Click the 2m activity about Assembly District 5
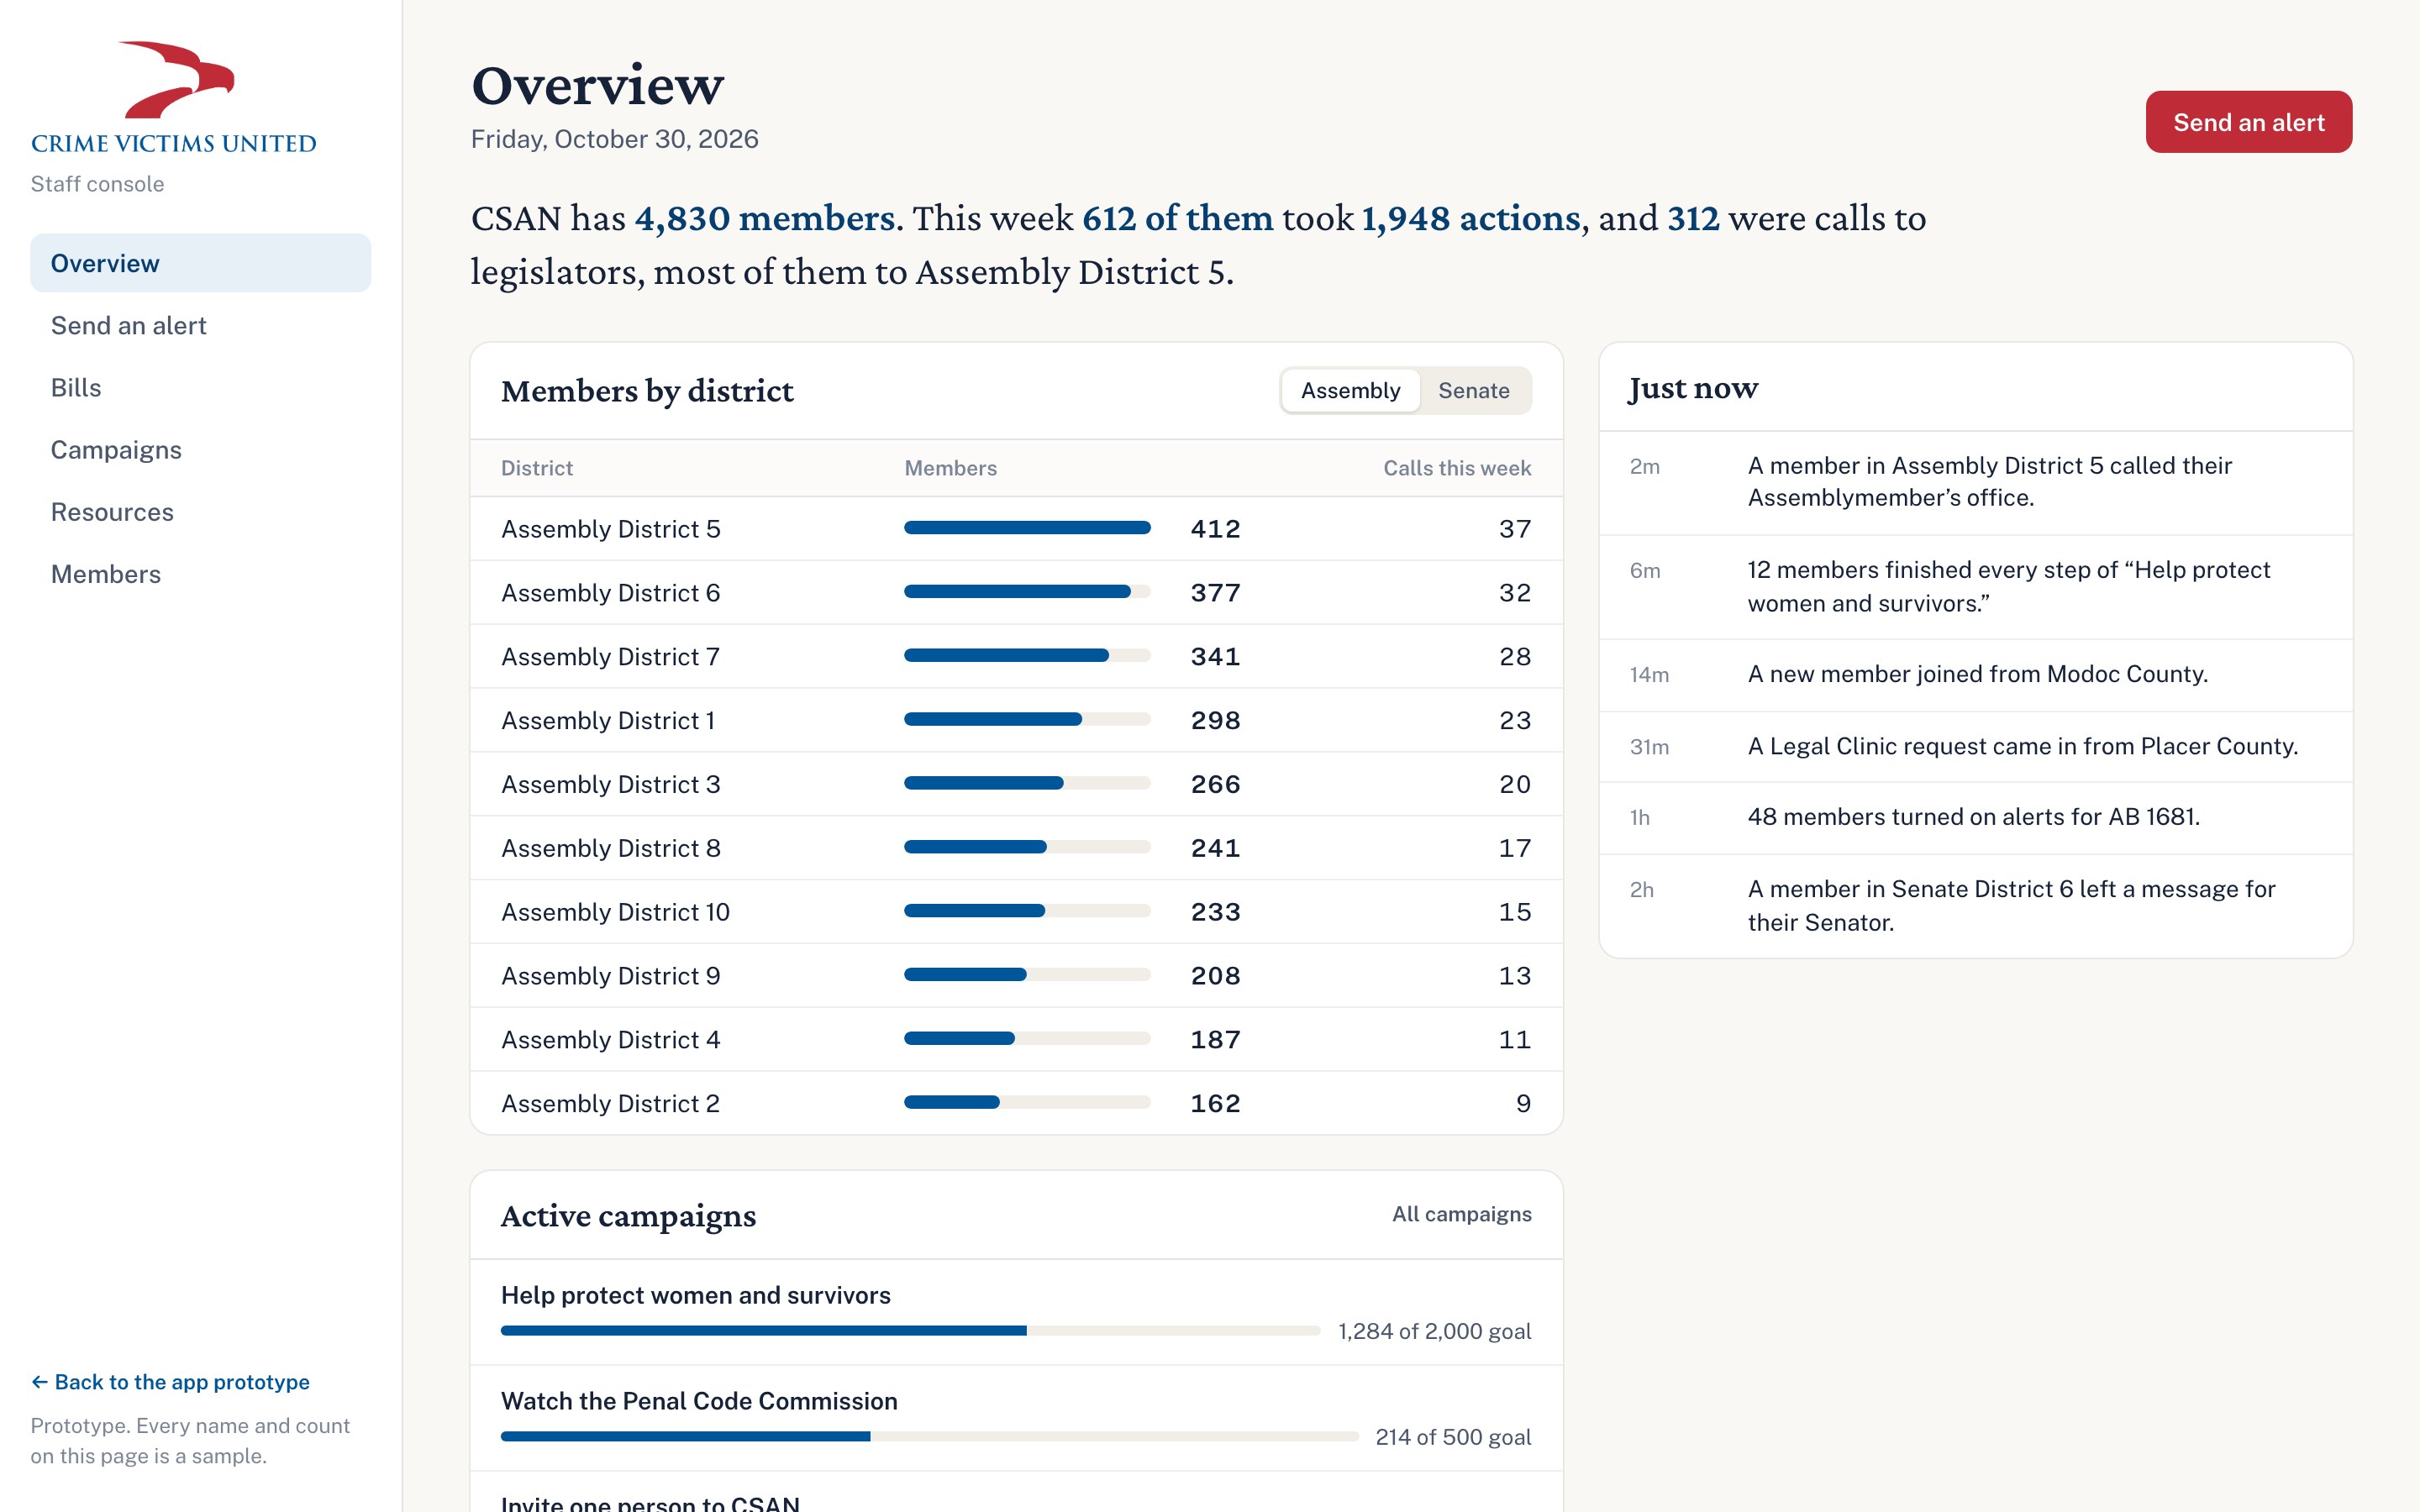This screenshot has width=2420, height=1512. click(x=1976, y=482)
